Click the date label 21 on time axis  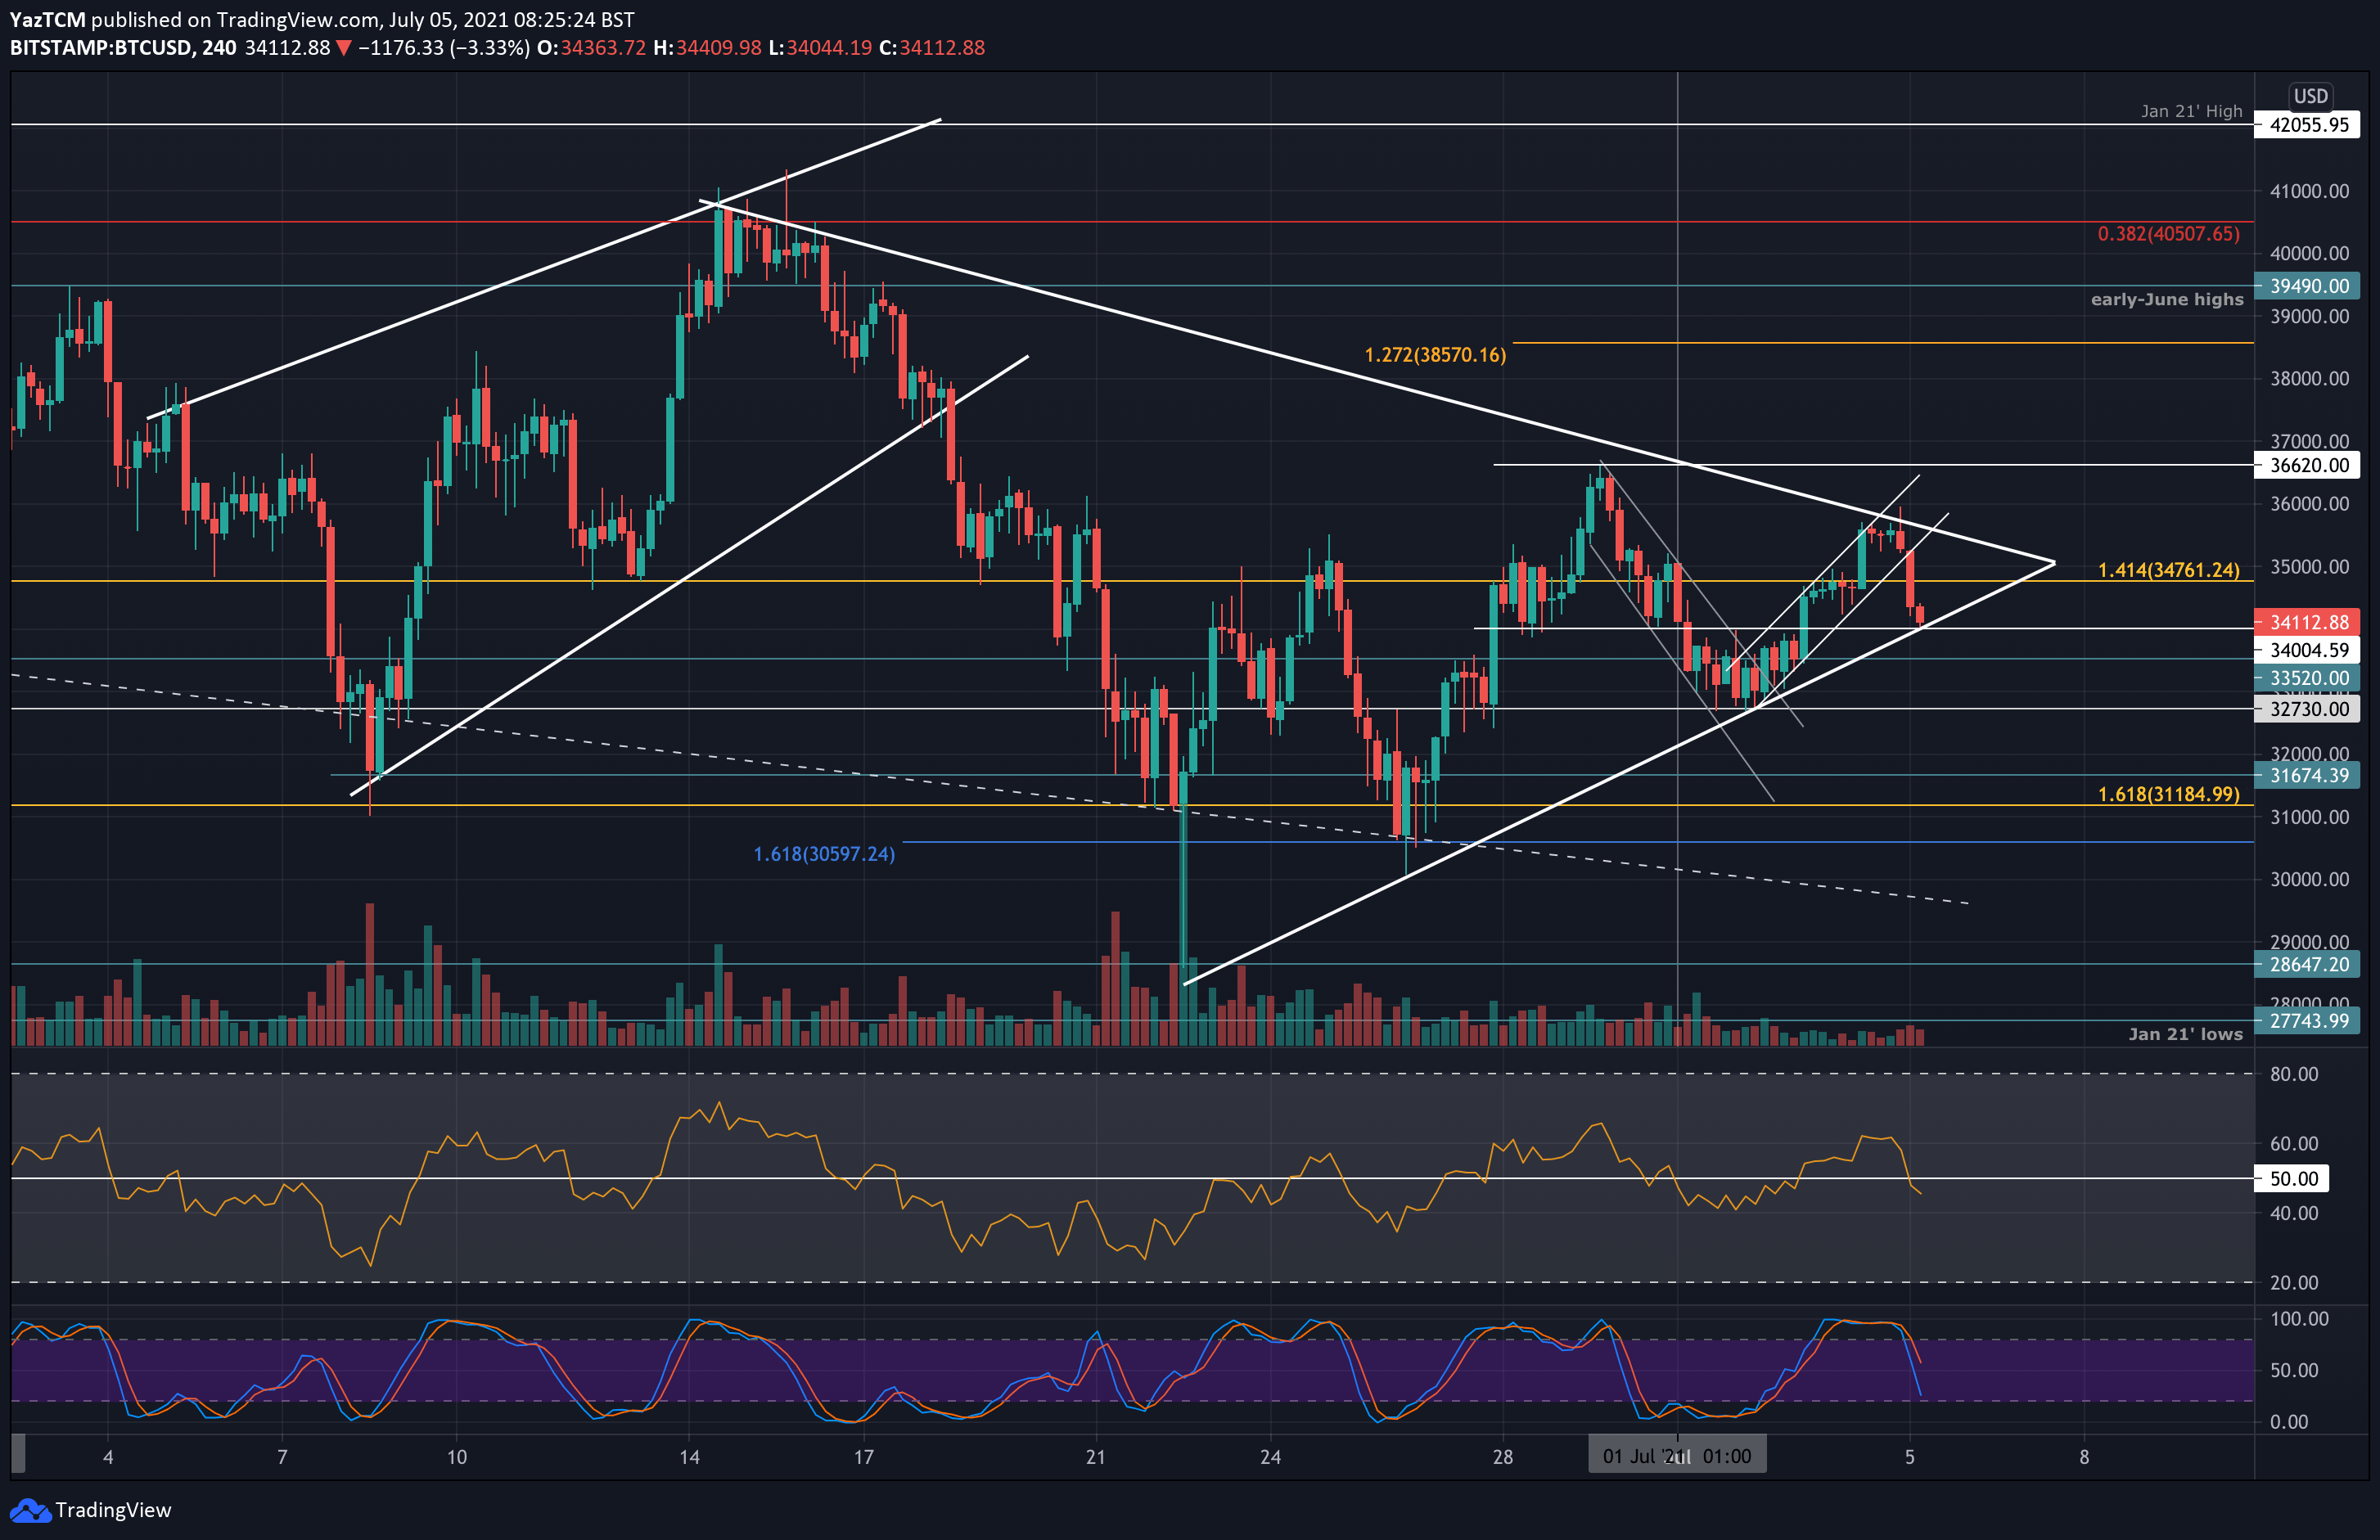[x=1096, y=1457]
